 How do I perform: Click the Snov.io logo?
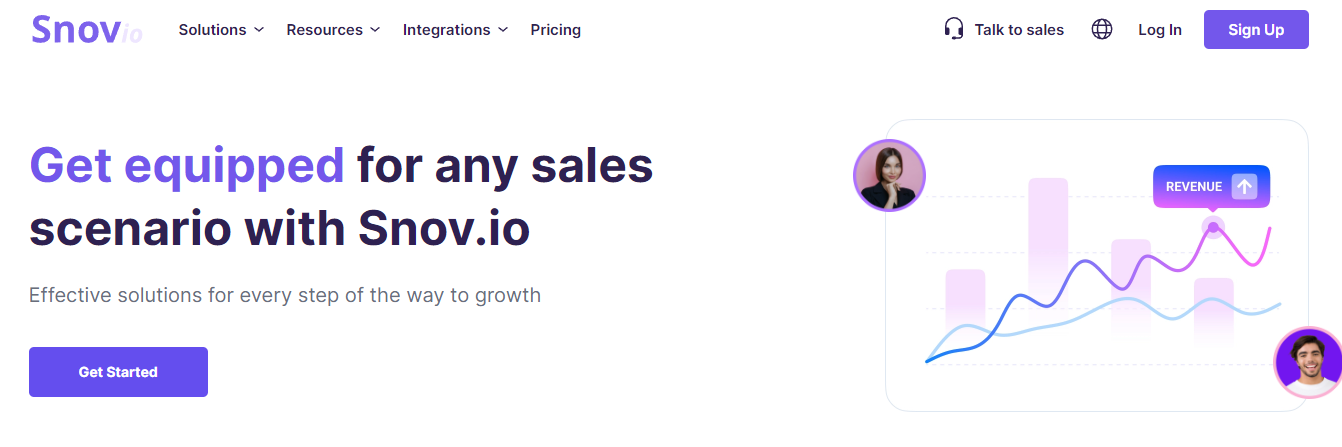[86, 30]
